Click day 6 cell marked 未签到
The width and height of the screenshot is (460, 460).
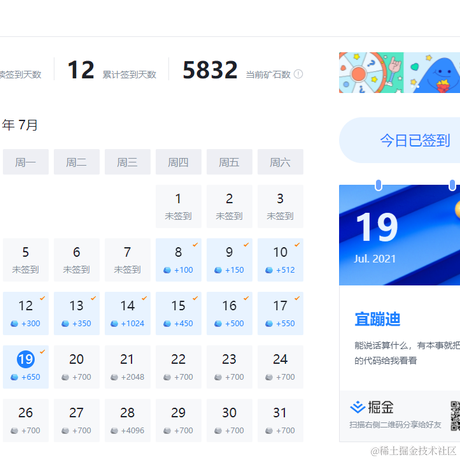[x=77, y=260]
